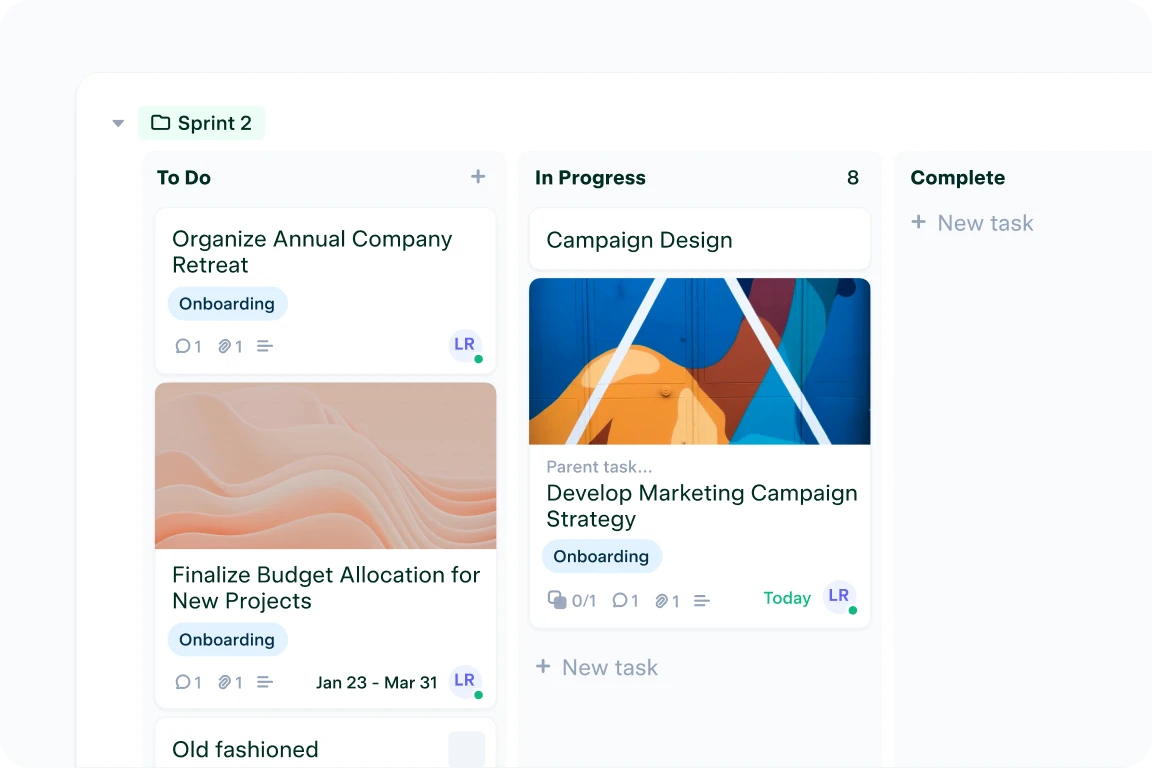Image resolution: width=1152 pixels, height=768 pixels.
Task: Open Develop Marketing Campaign Strategy title
Action: pos(702,506)
